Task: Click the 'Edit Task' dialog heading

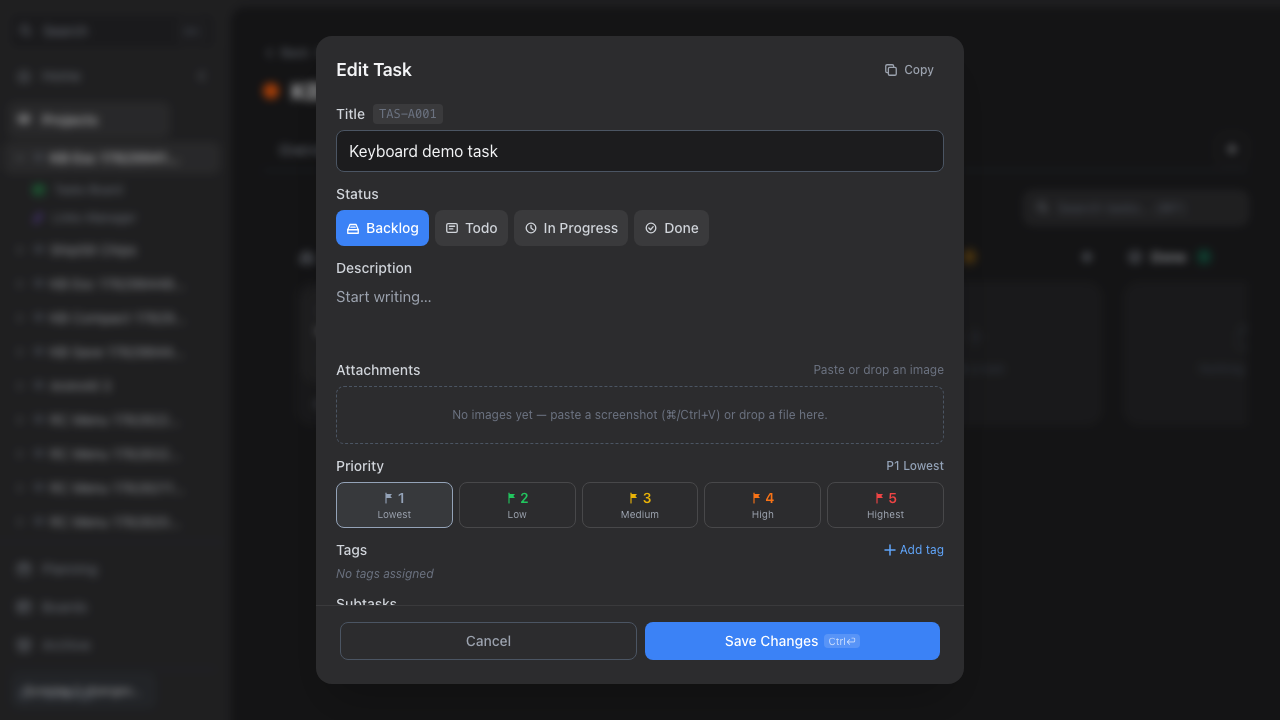Action: point(374,70)
